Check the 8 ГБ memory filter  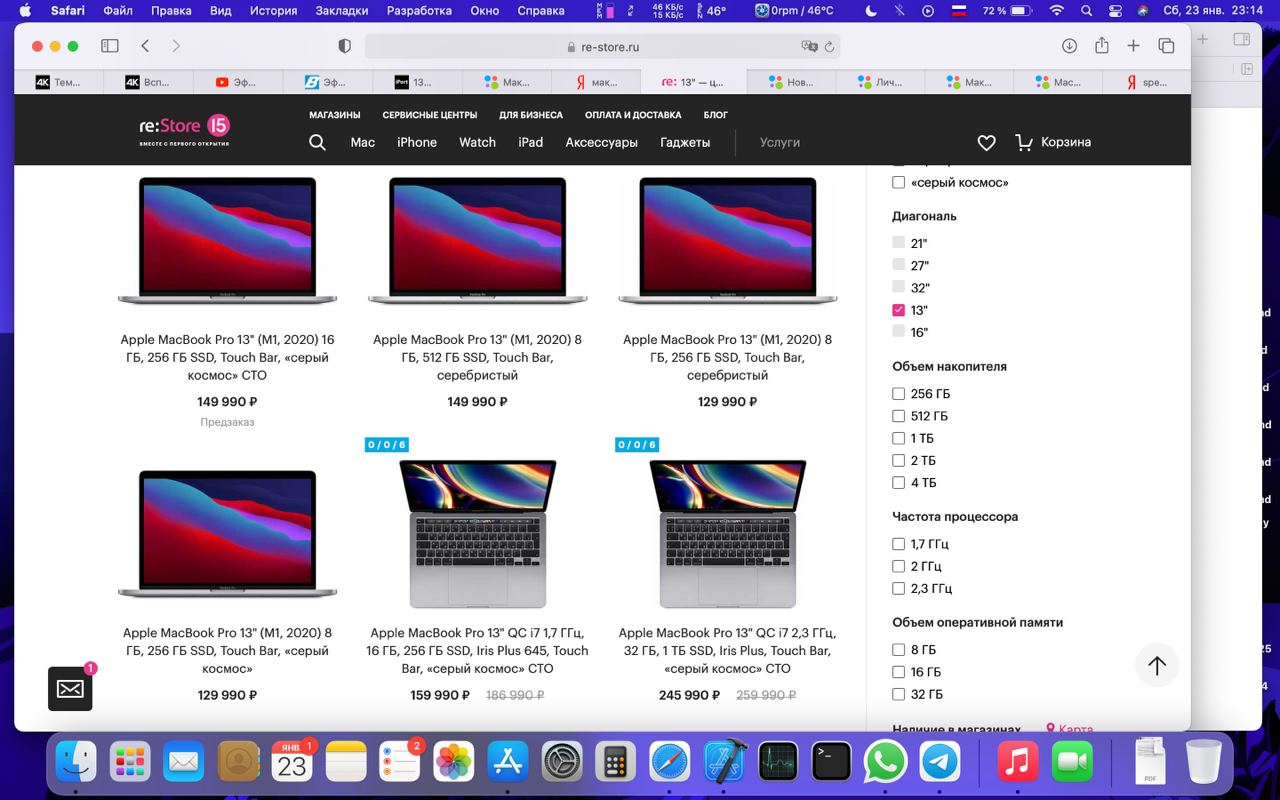point(898,650)
